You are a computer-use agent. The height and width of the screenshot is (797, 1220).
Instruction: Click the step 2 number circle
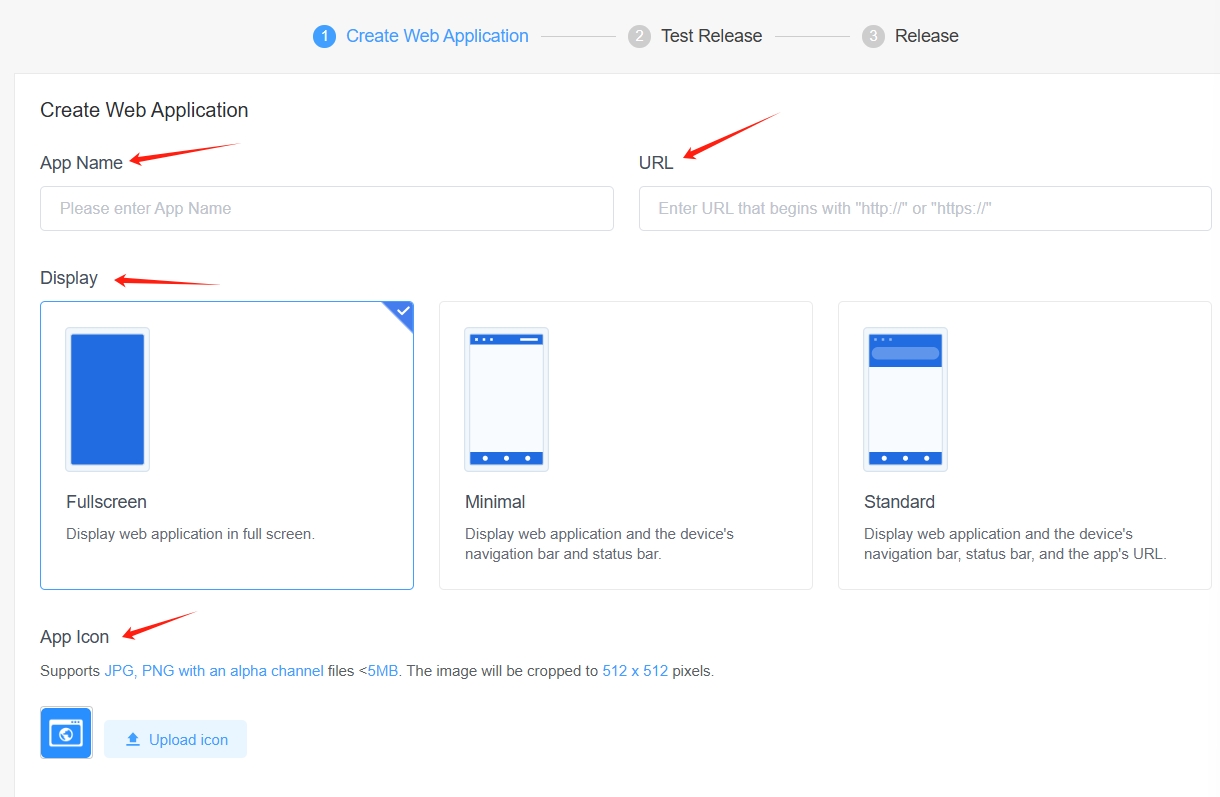click(639, 36)
